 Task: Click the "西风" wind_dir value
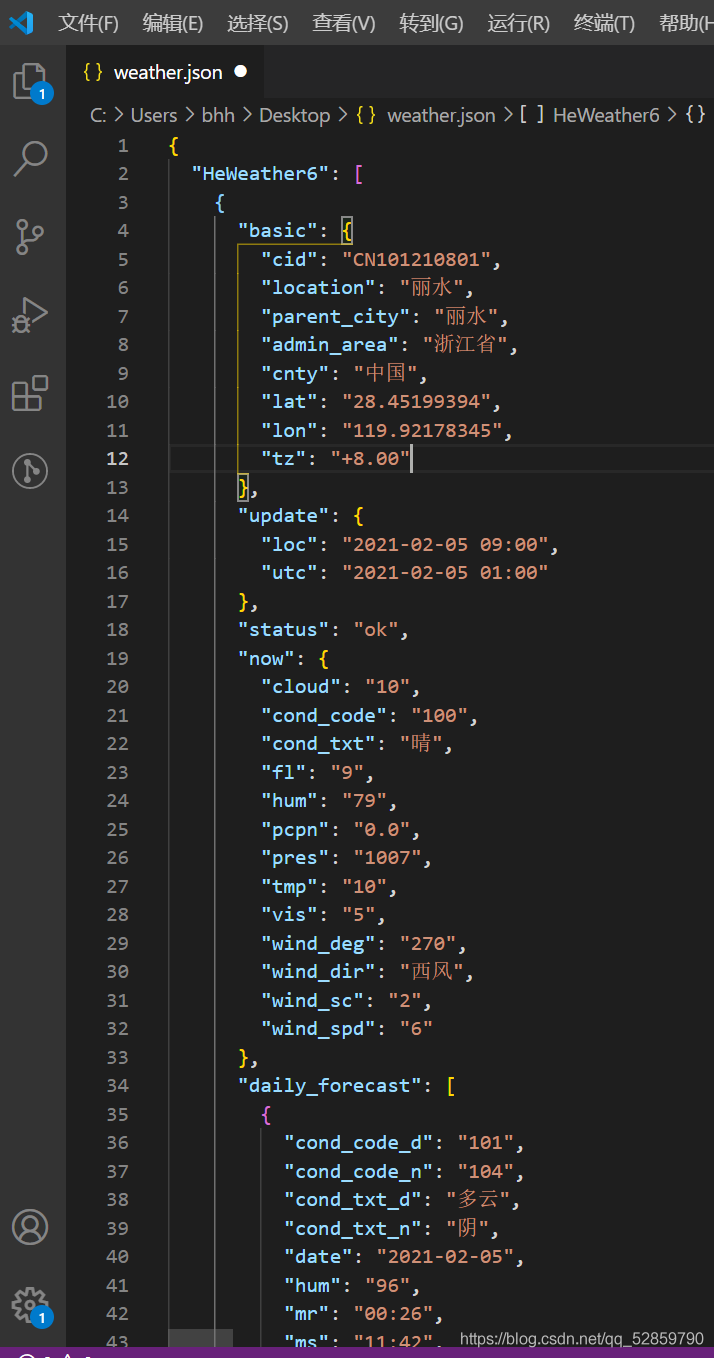(x=434, y=972)
